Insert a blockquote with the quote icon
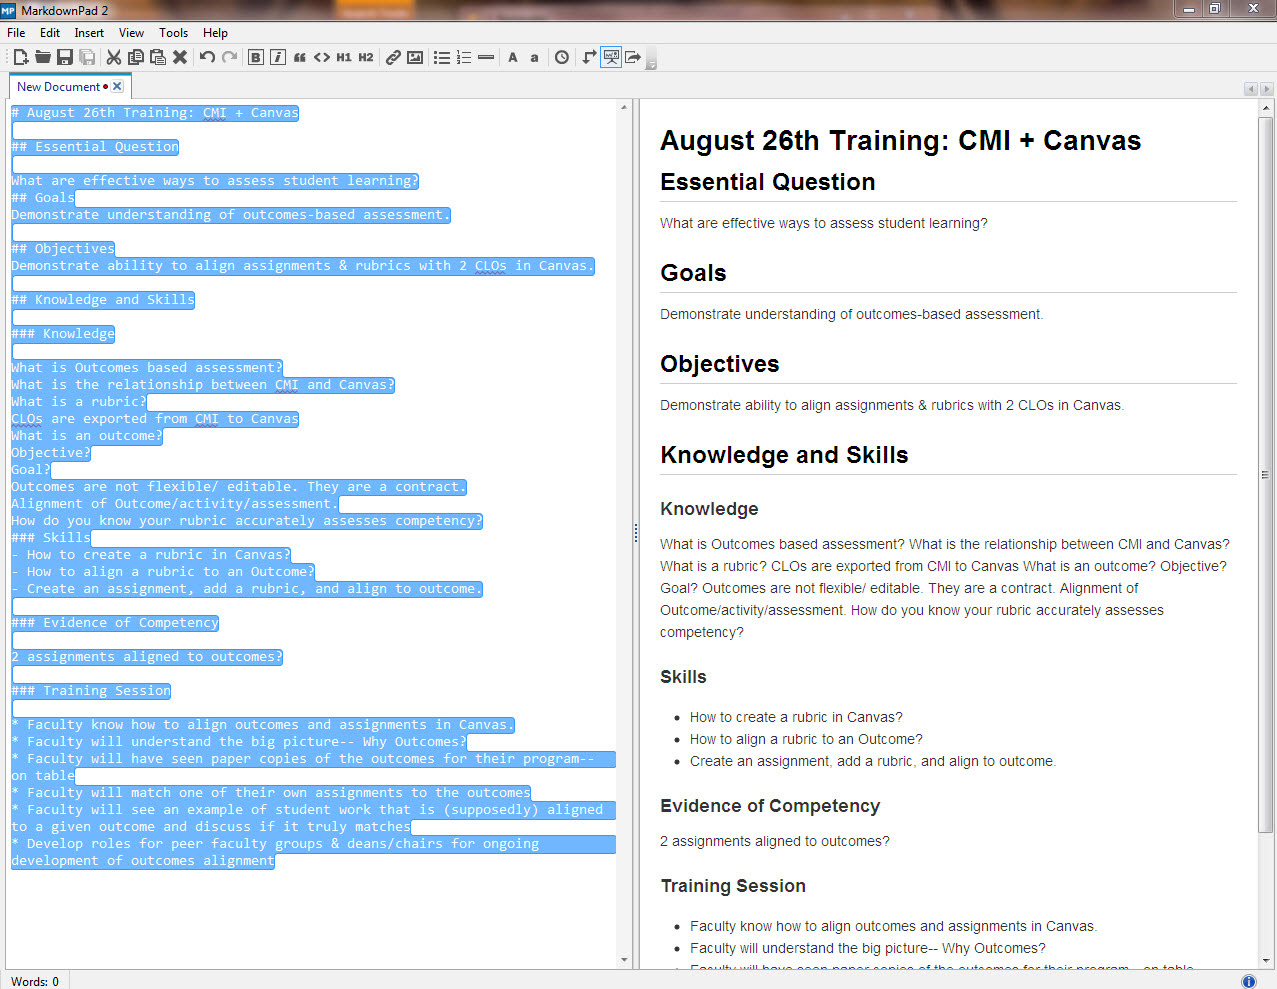This screenshot has height=989, width=1277. coord(300,57)
